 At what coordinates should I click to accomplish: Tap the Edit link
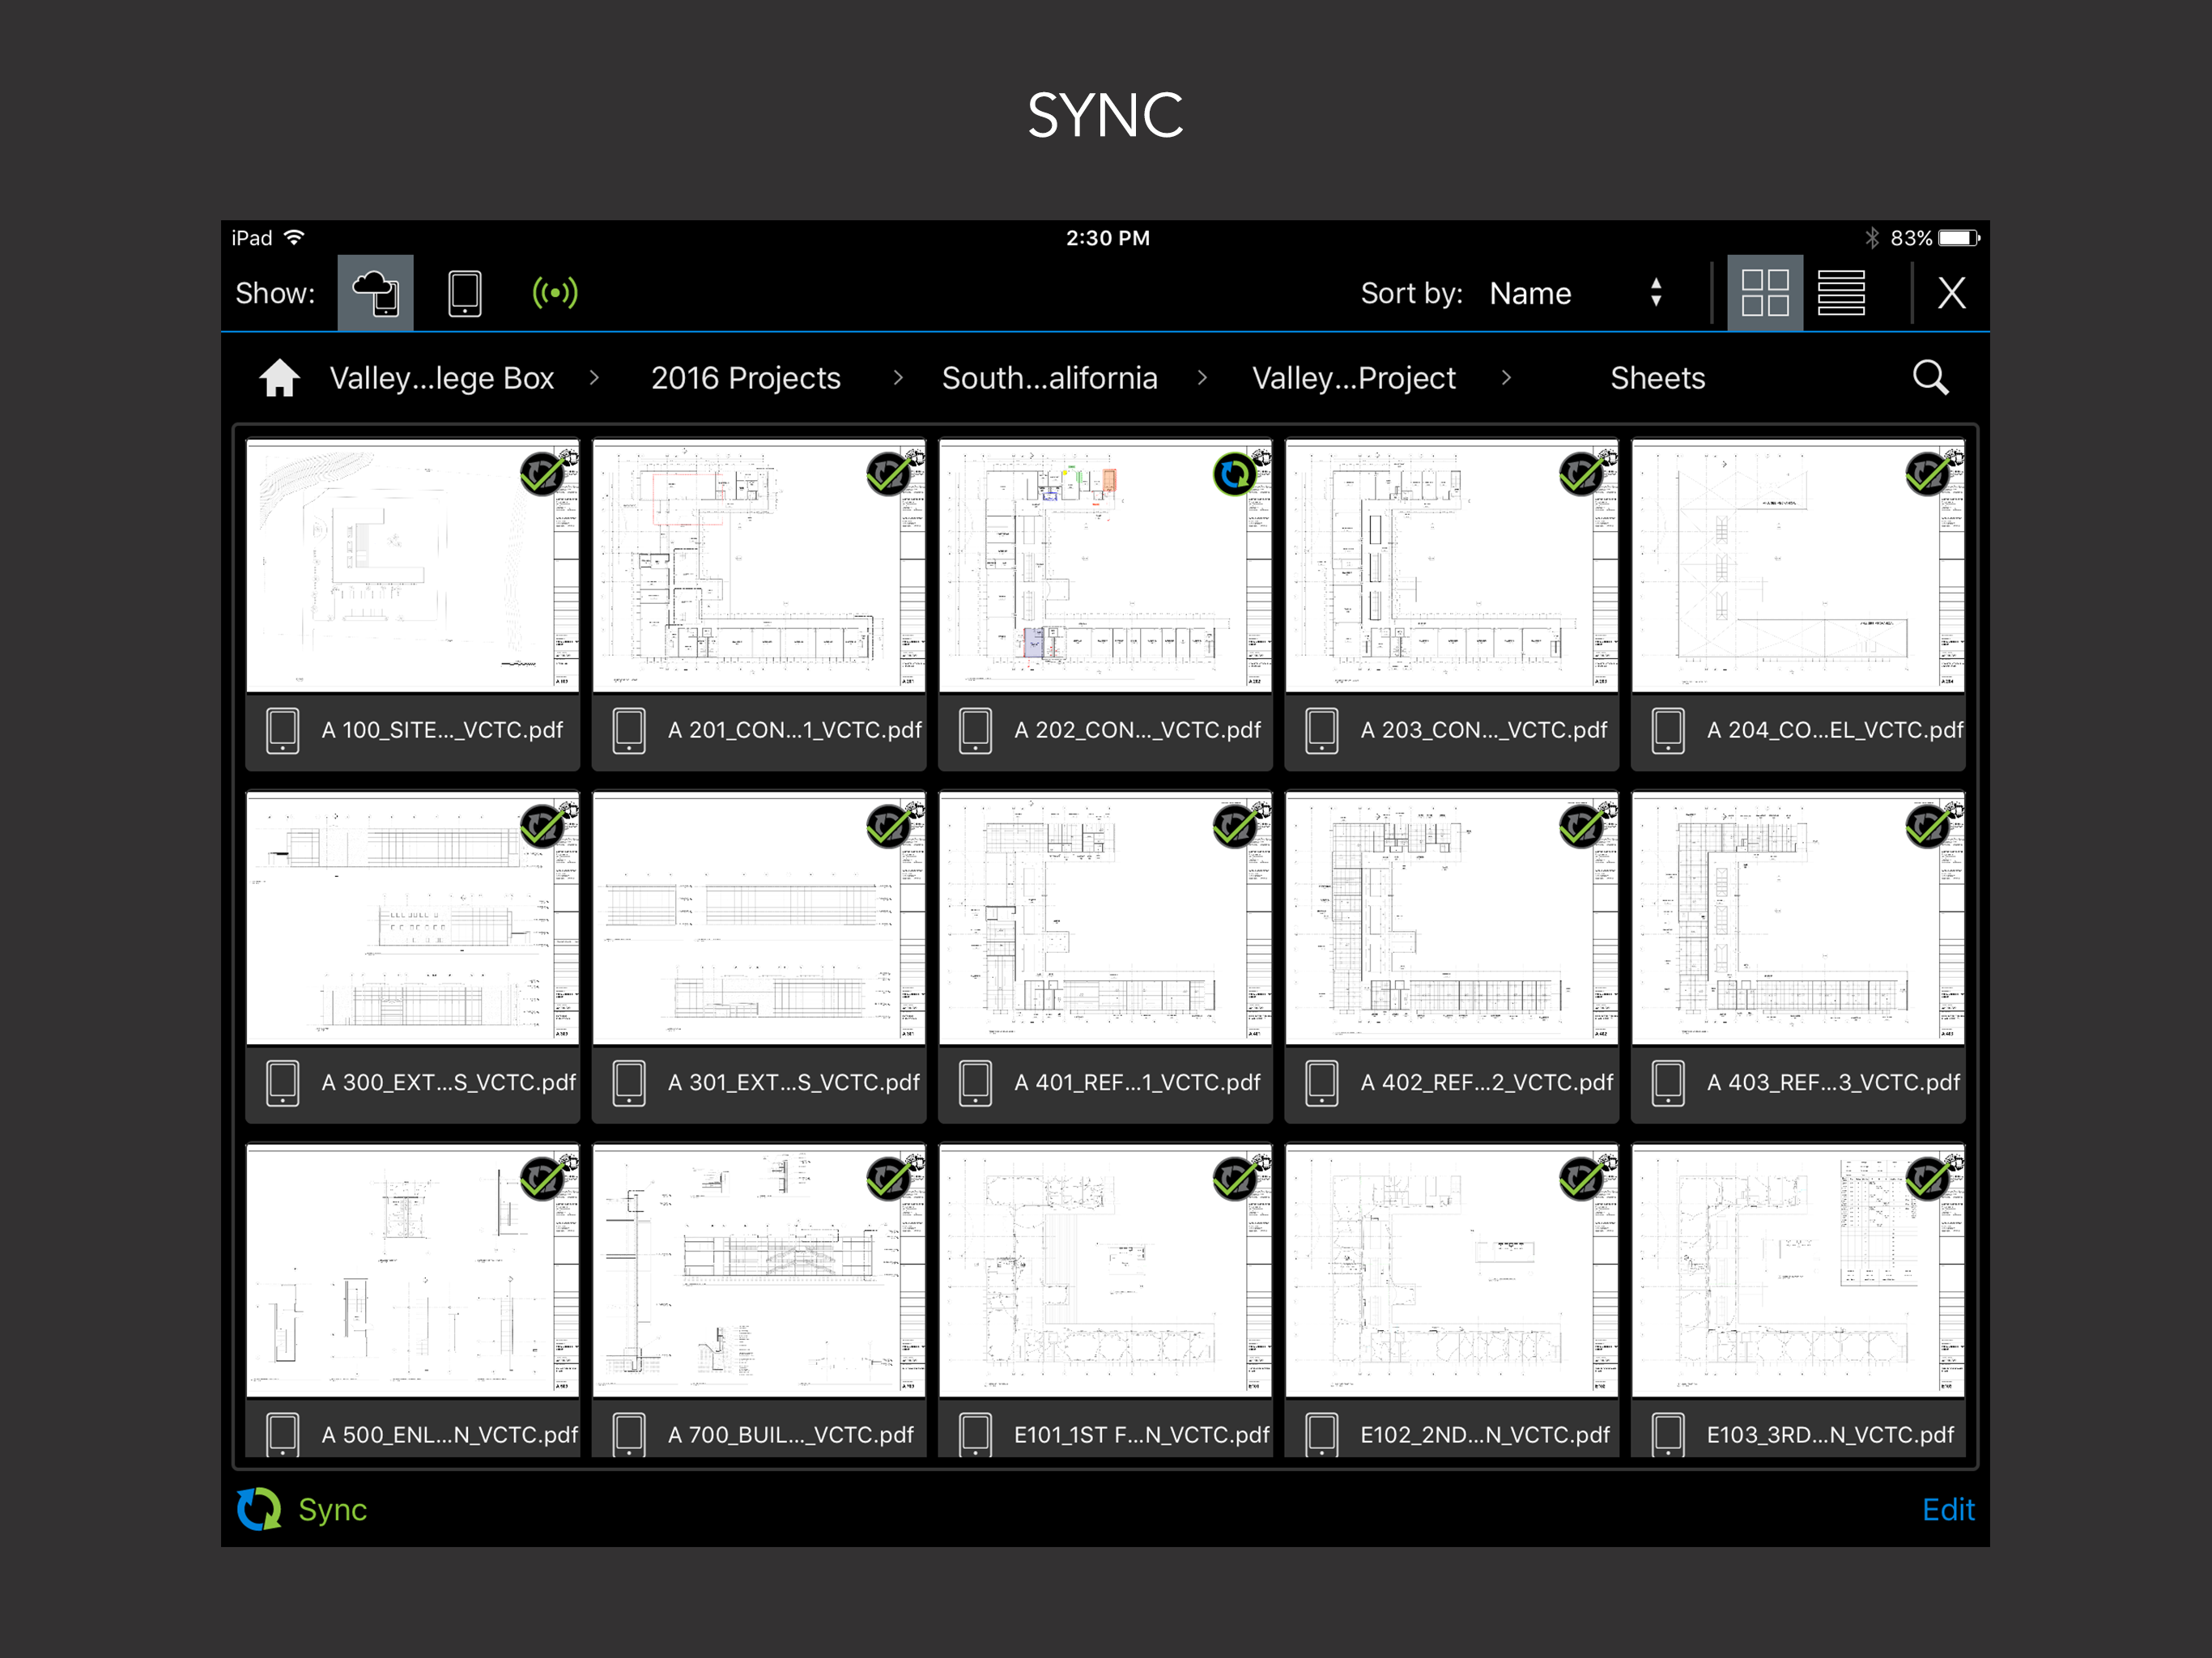pos(1947,1509)
